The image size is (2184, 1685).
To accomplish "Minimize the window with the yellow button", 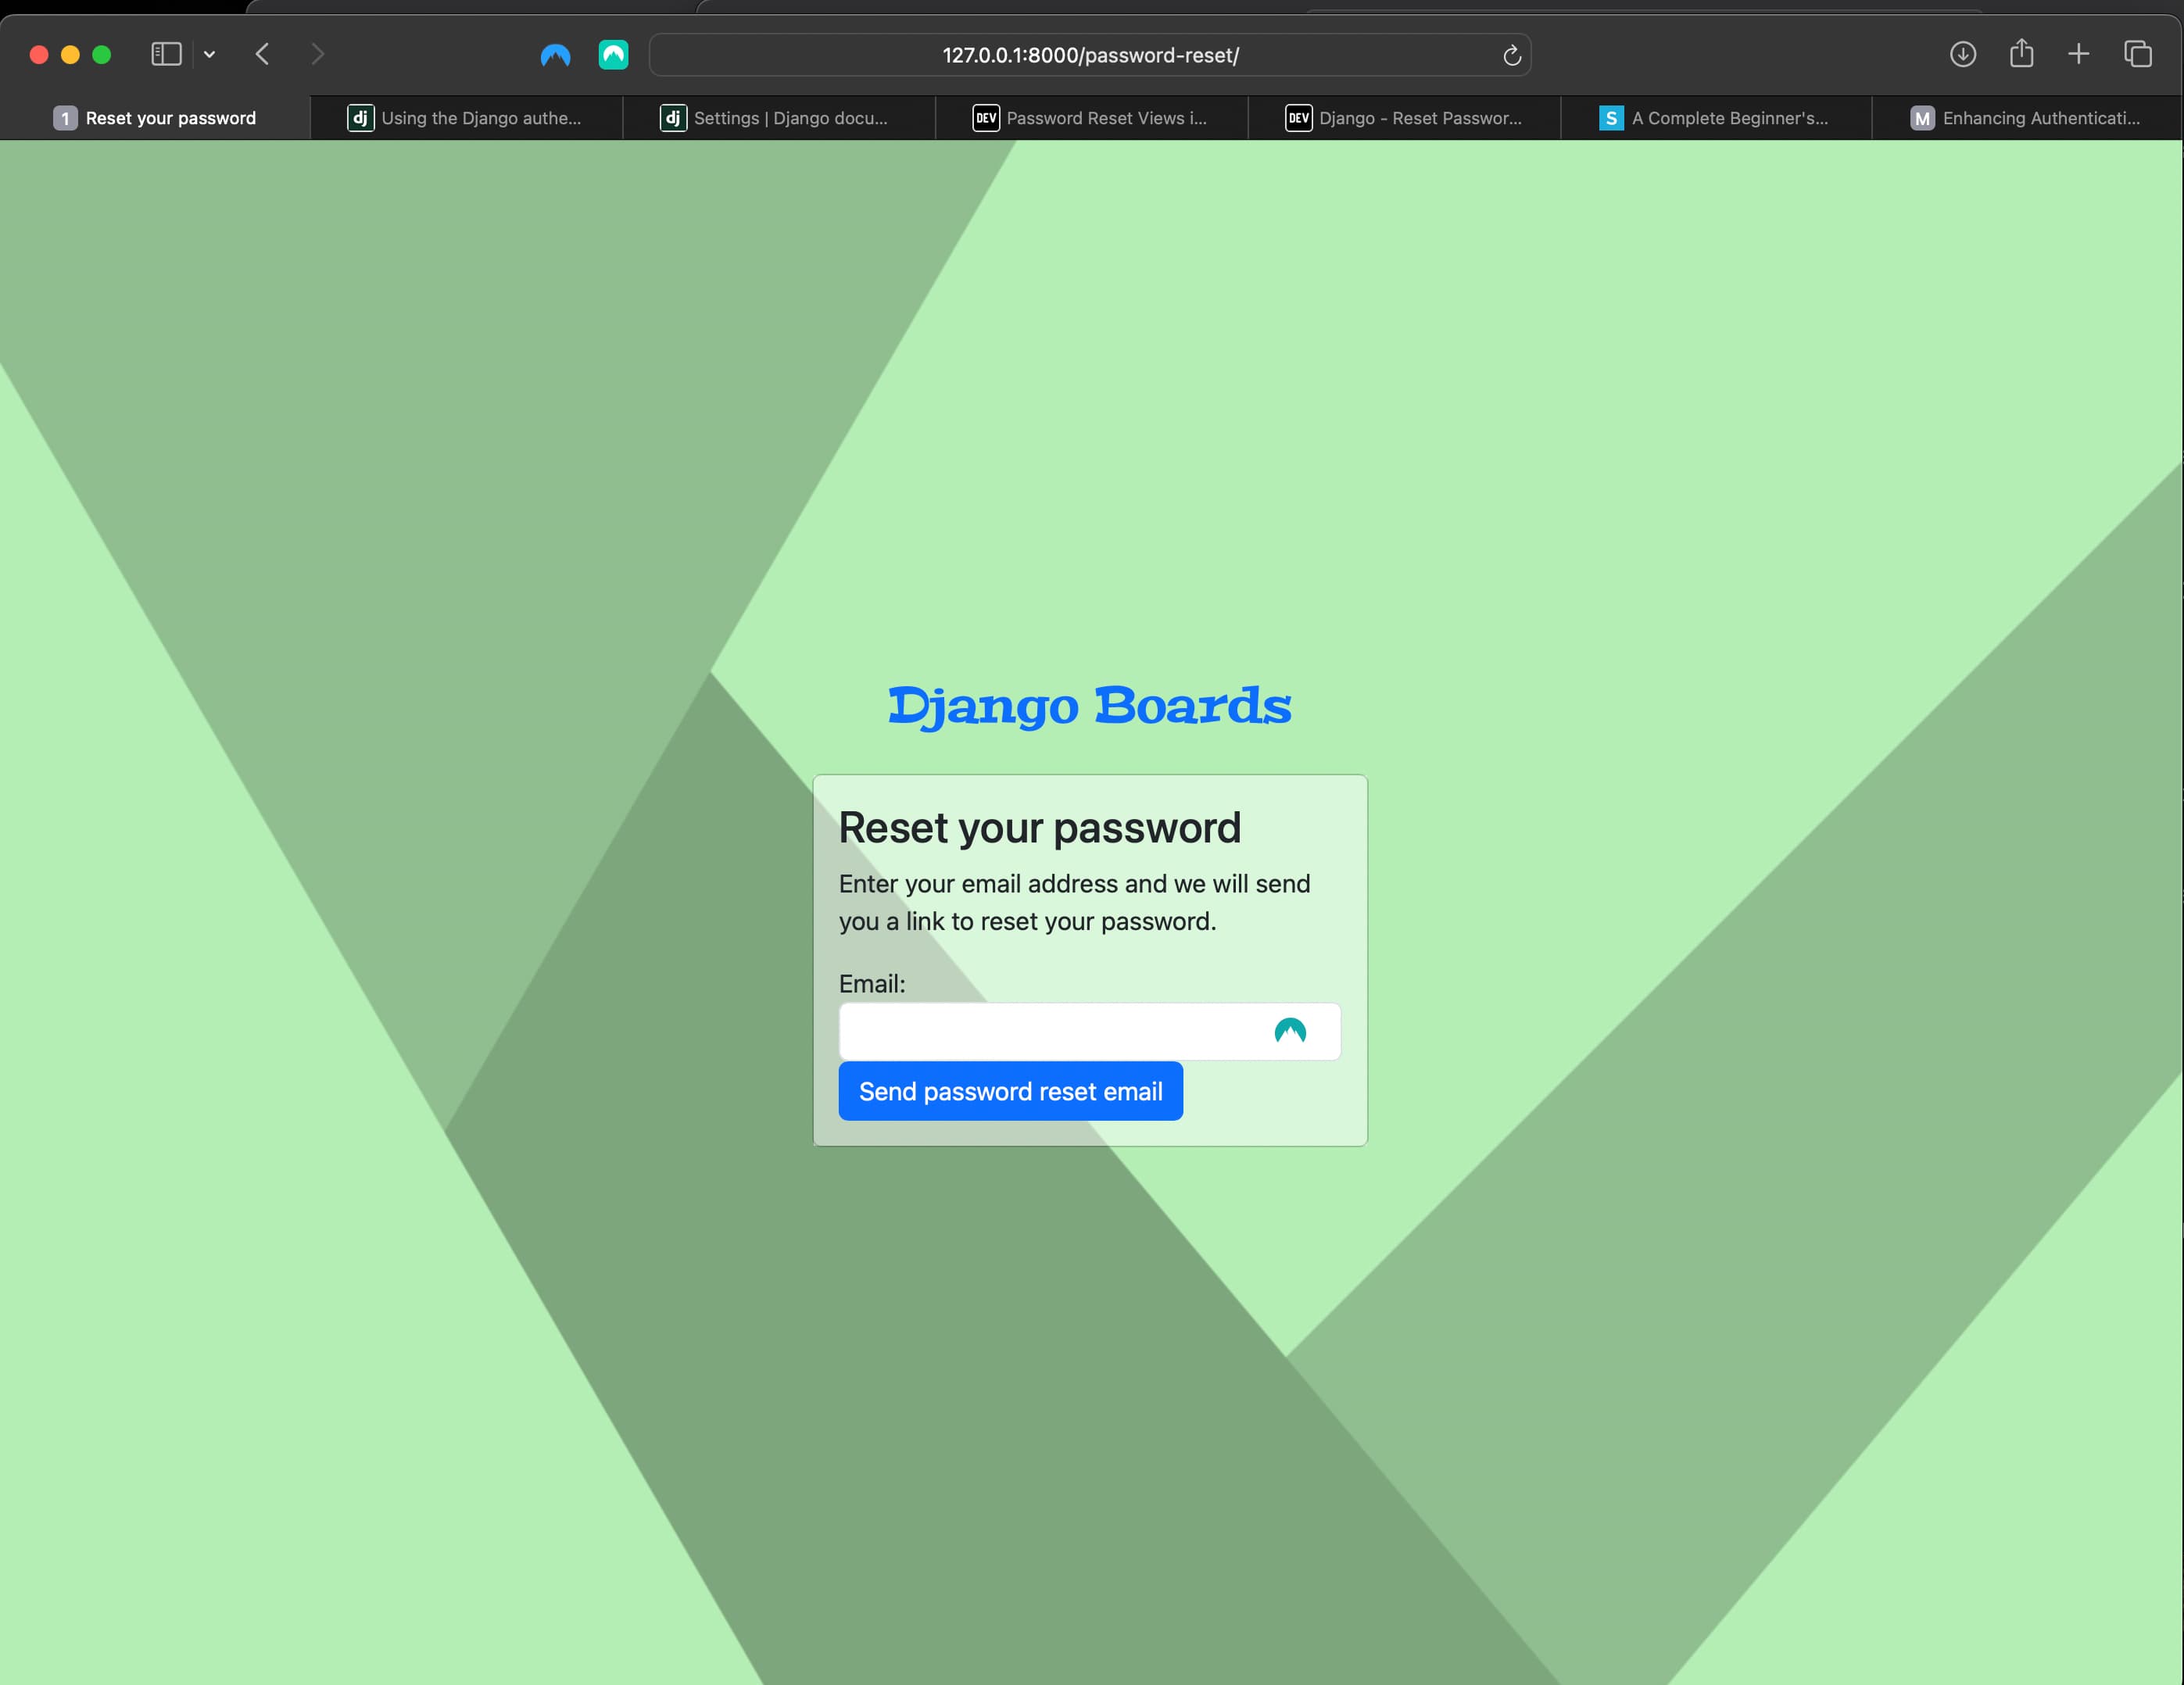I will (70, 55).
